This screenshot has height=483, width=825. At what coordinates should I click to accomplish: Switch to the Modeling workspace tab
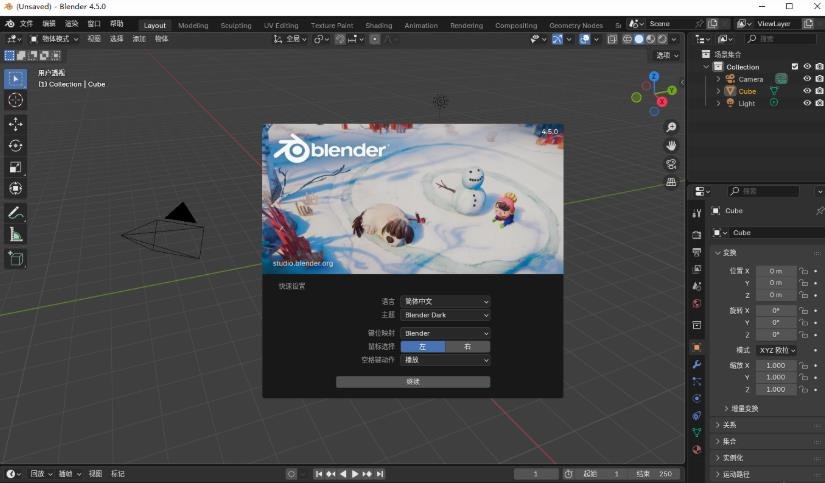pyautogui.click(x=193, y=25)
